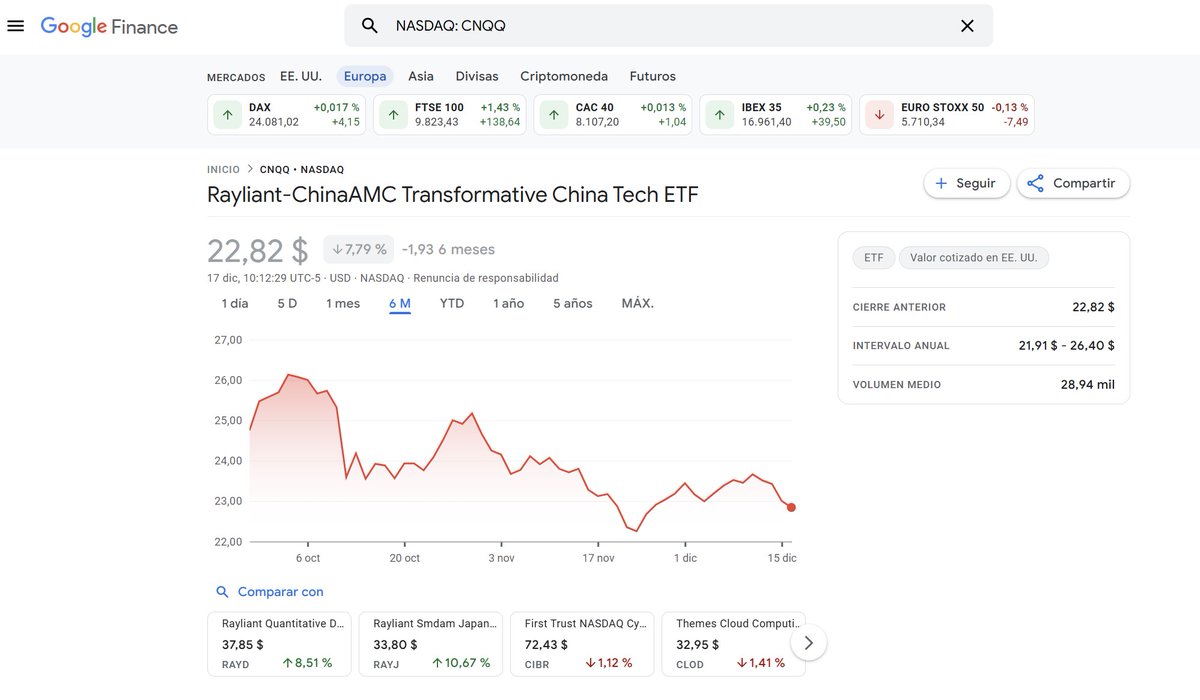Click the red endpoint dot on chart
Screen dimensions: 1200x700
click(x=791, y=508)
